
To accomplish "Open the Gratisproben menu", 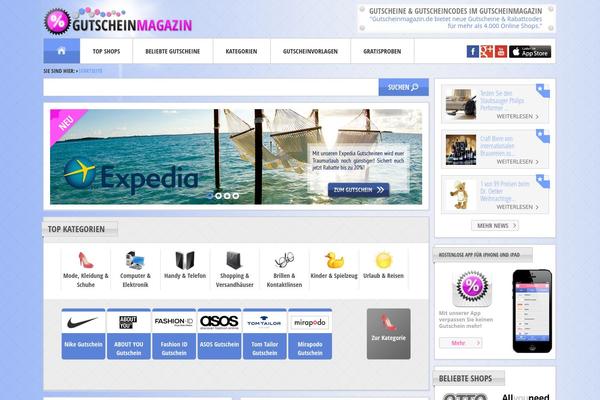I will coord(382,51).
